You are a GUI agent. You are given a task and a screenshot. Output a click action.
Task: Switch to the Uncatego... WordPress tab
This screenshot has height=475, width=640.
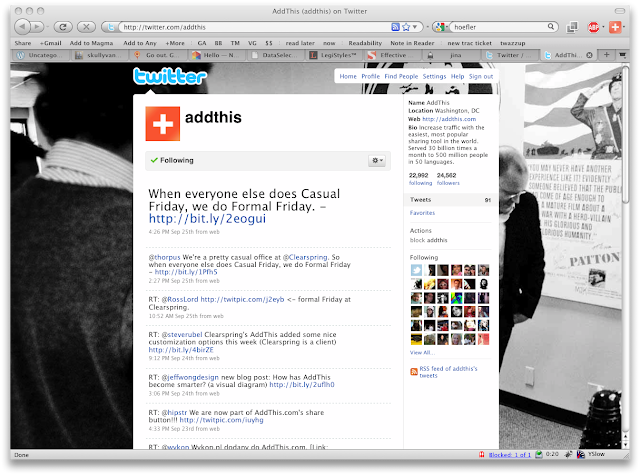[x=40, y=55]
